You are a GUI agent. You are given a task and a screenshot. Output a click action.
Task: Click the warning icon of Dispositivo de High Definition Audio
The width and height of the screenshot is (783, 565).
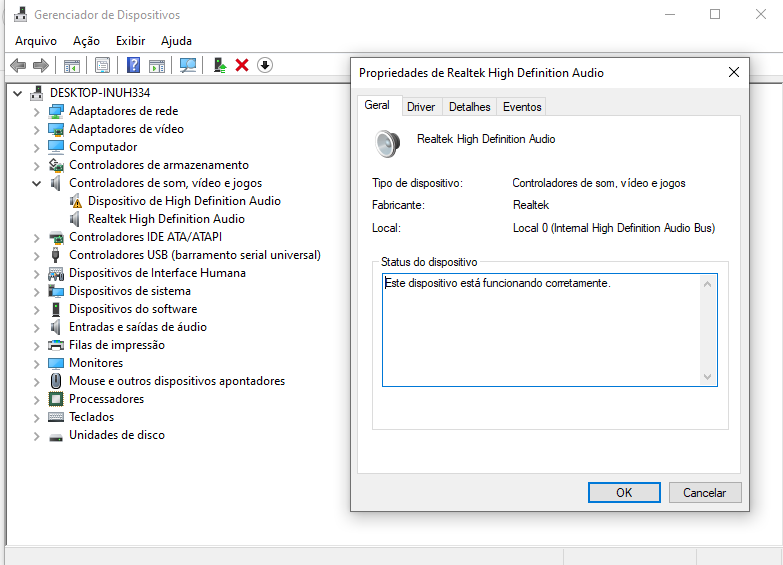[x=75, y=201]
